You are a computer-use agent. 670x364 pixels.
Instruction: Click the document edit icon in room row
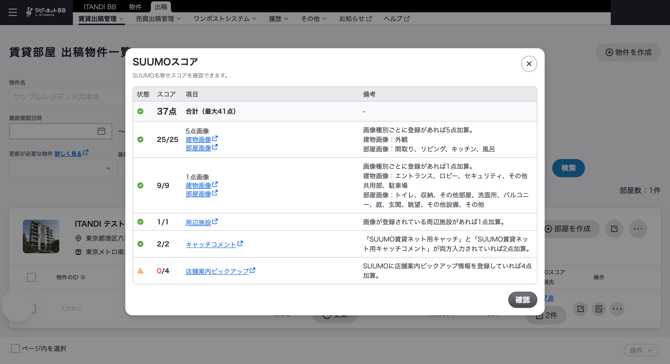coord(599,308)
